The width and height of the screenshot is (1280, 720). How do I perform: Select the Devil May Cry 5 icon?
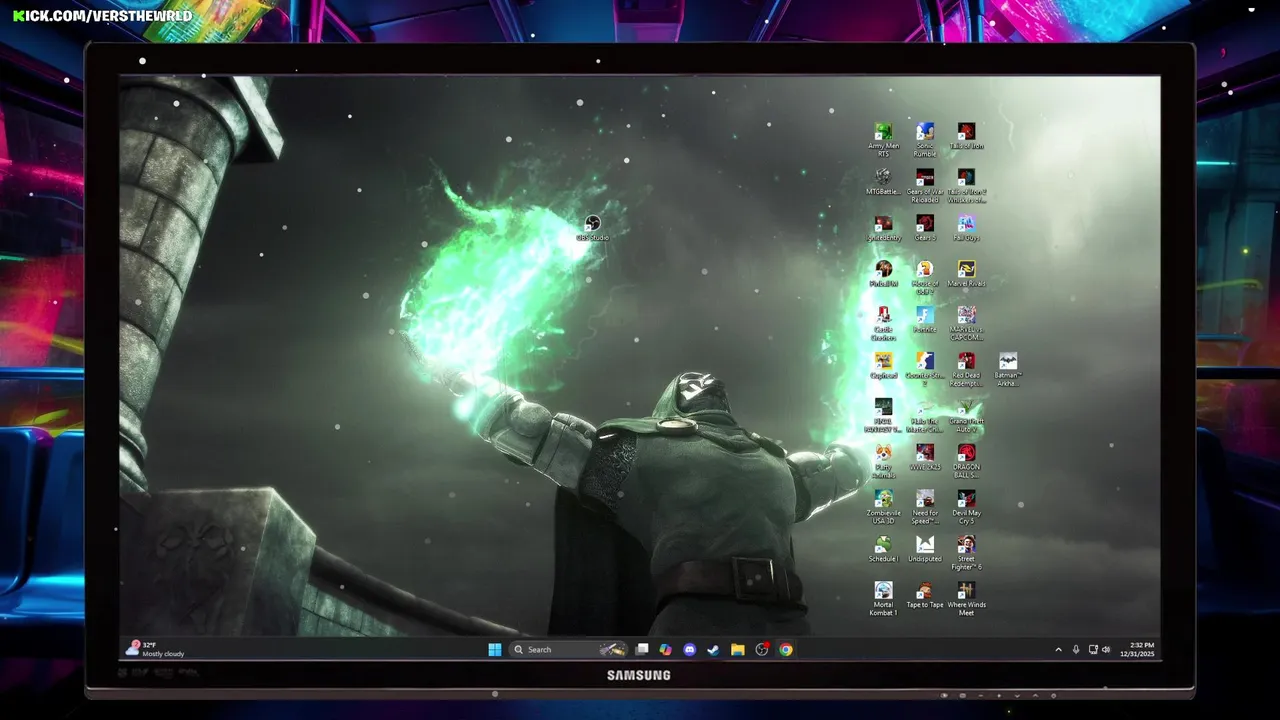point(966,507)
